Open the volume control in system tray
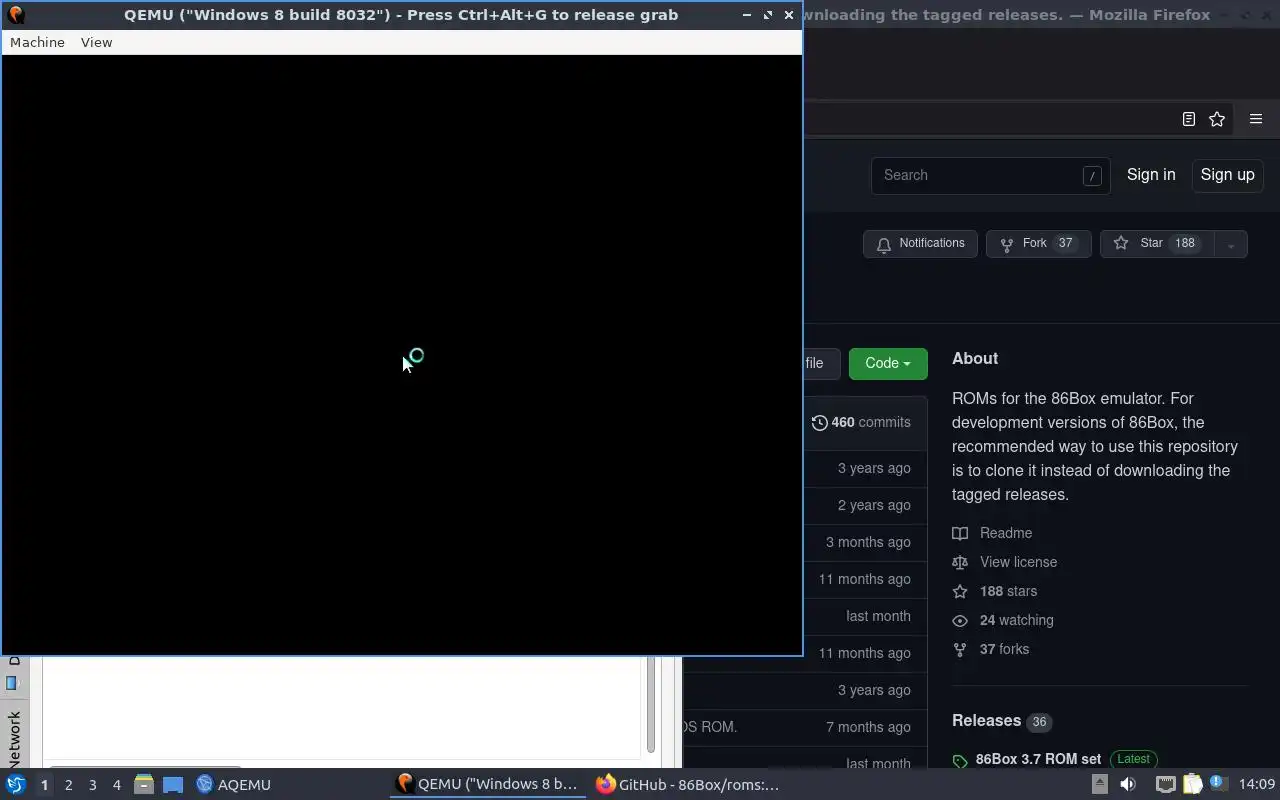Image resolution: width=1280 pixels, height=800 pixels. point(1128,785)
